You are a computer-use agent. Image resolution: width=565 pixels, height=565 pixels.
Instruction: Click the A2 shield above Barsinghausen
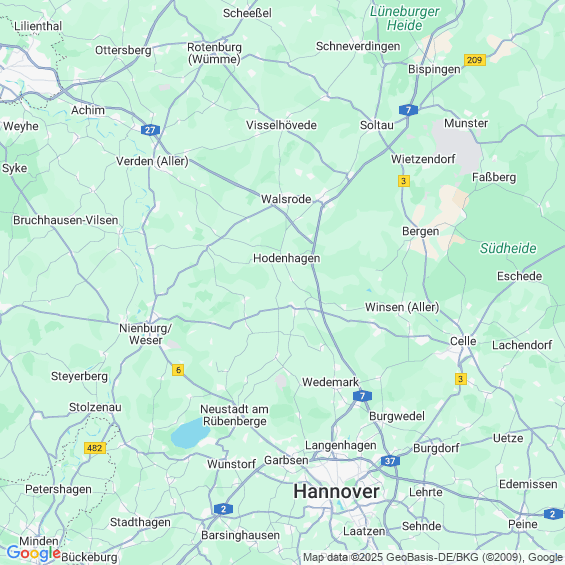[x=223, y=509]
